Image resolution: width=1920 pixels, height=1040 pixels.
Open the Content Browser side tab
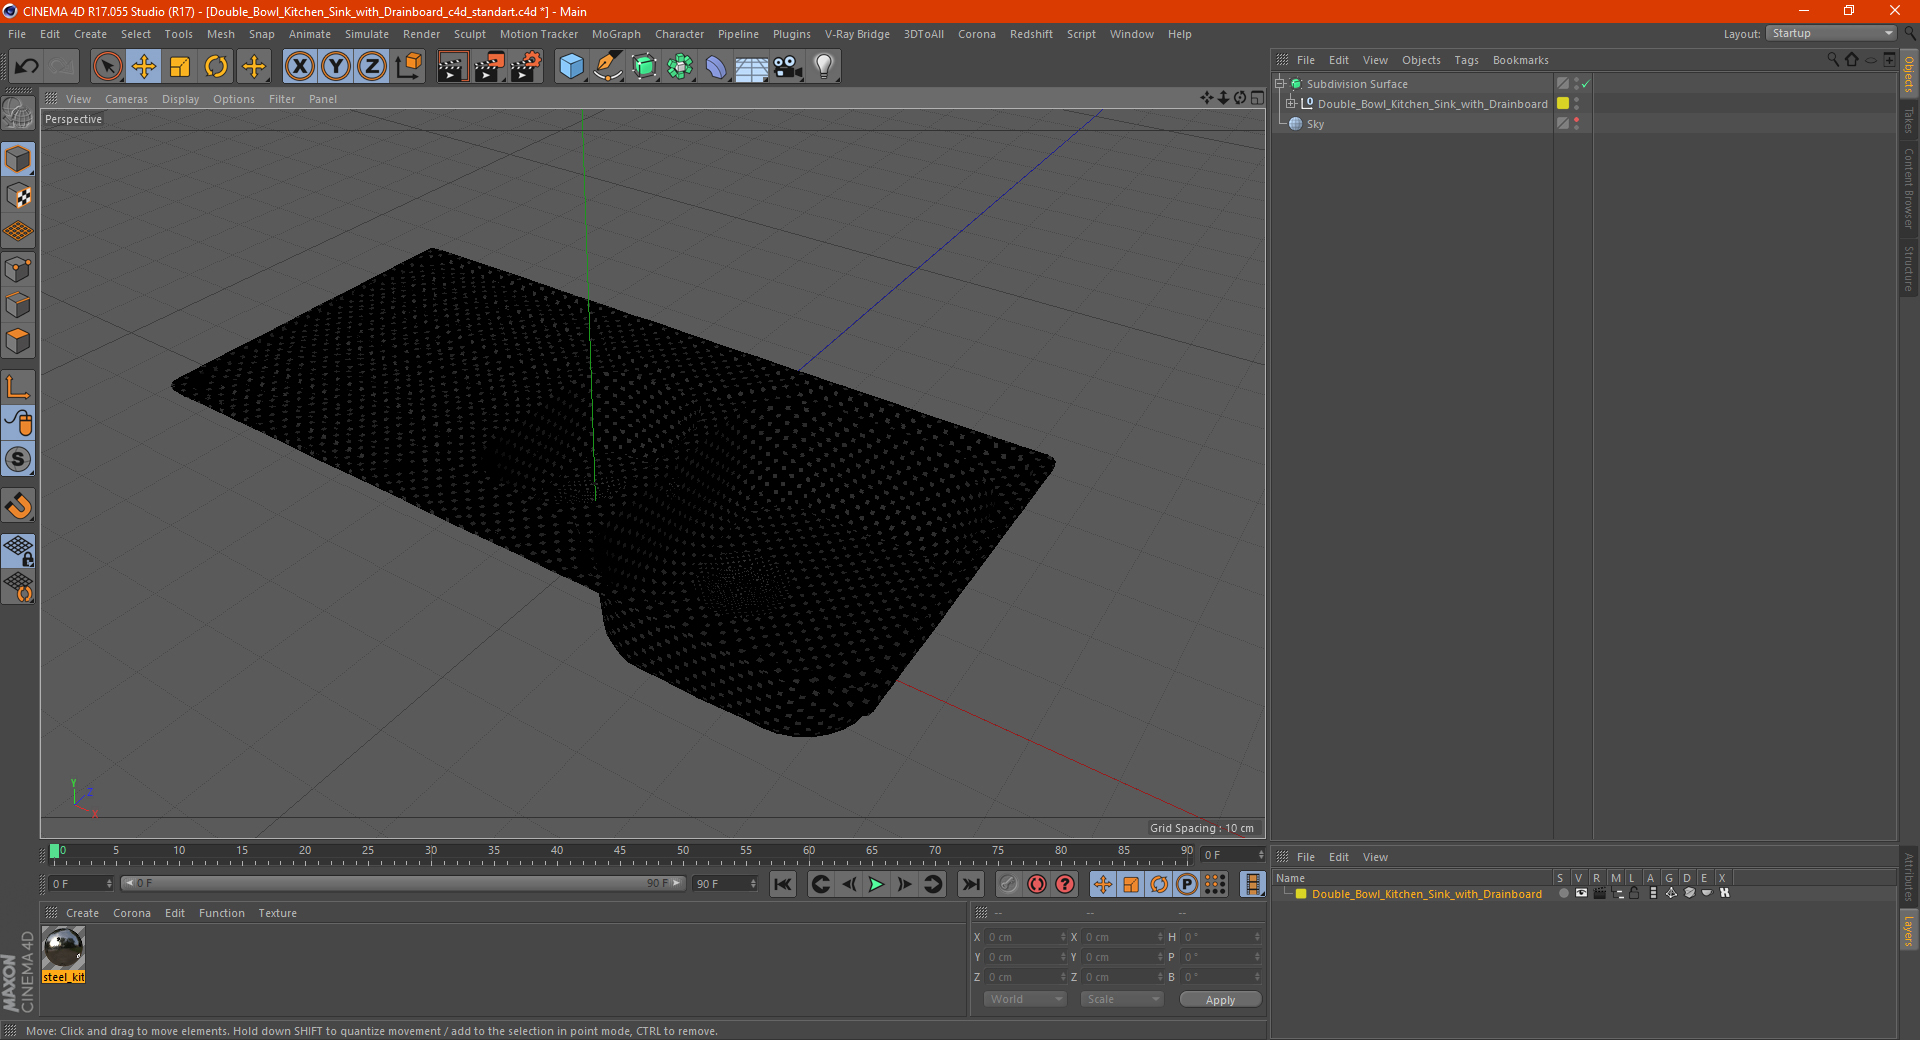coord(1908,188)
